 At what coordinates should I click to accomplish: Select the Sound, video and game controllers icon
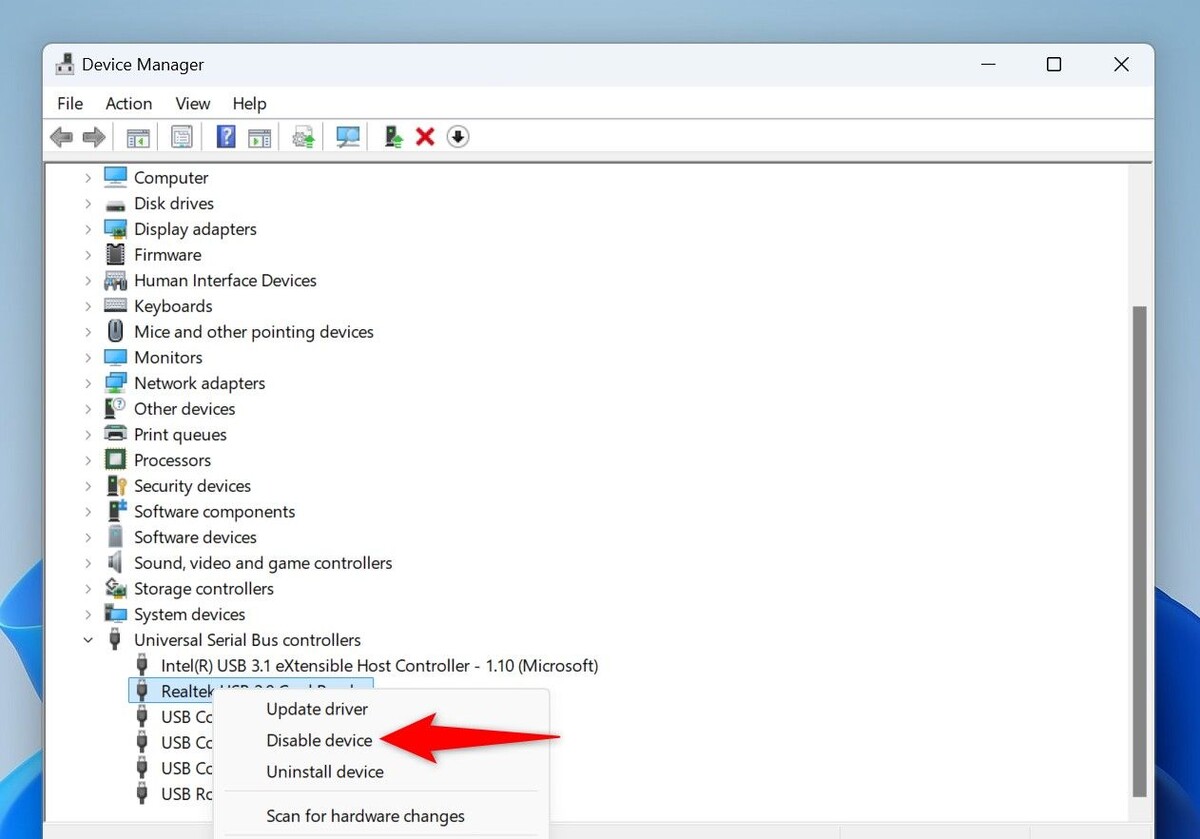tap(116, 563)
